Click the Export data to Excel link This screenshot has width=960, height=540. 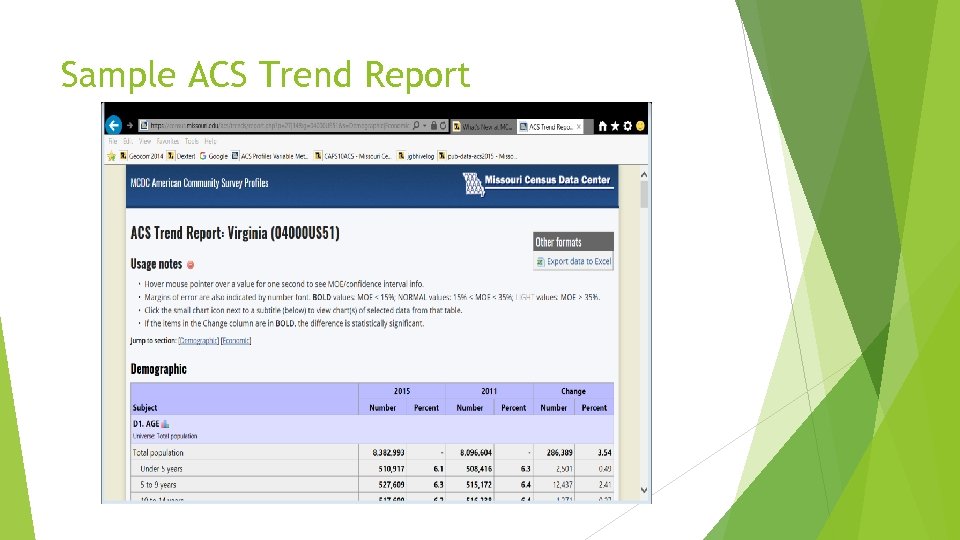click(x=579, y=261)
